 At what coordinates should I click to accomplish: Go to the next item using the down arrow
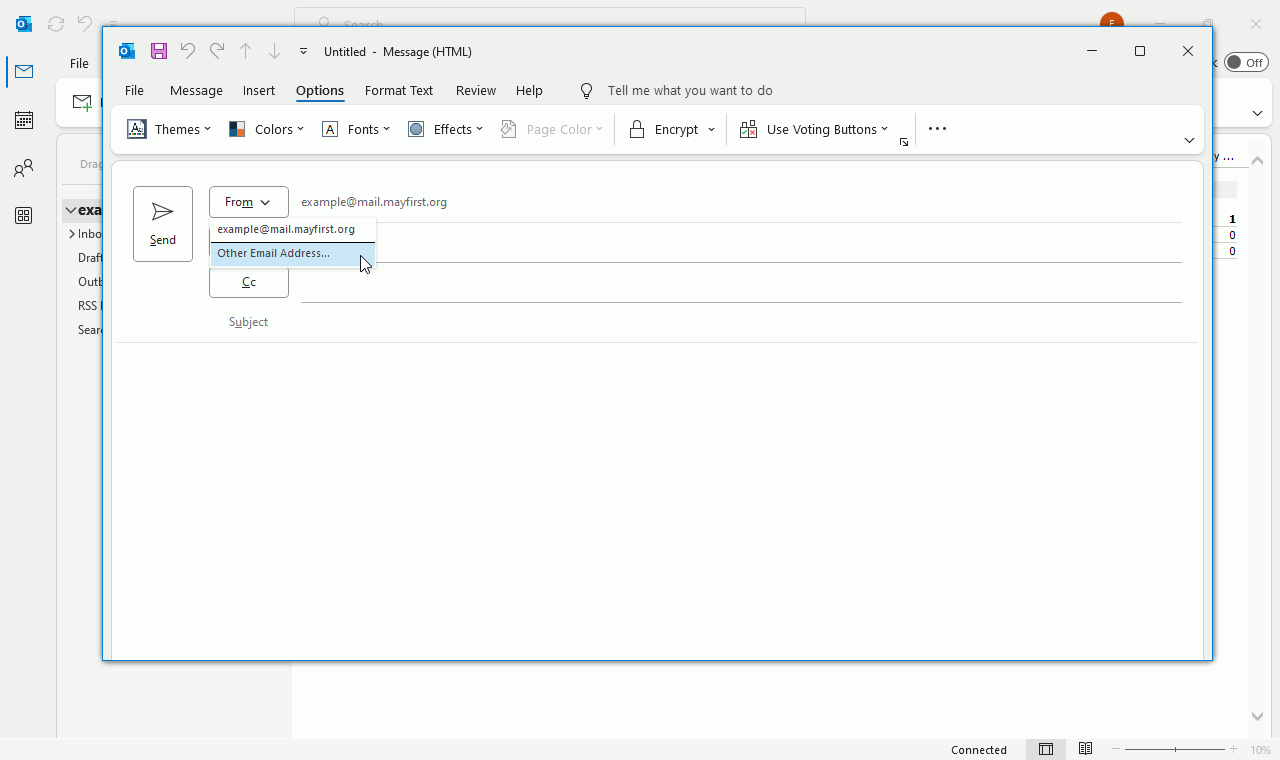pos(274,51)
